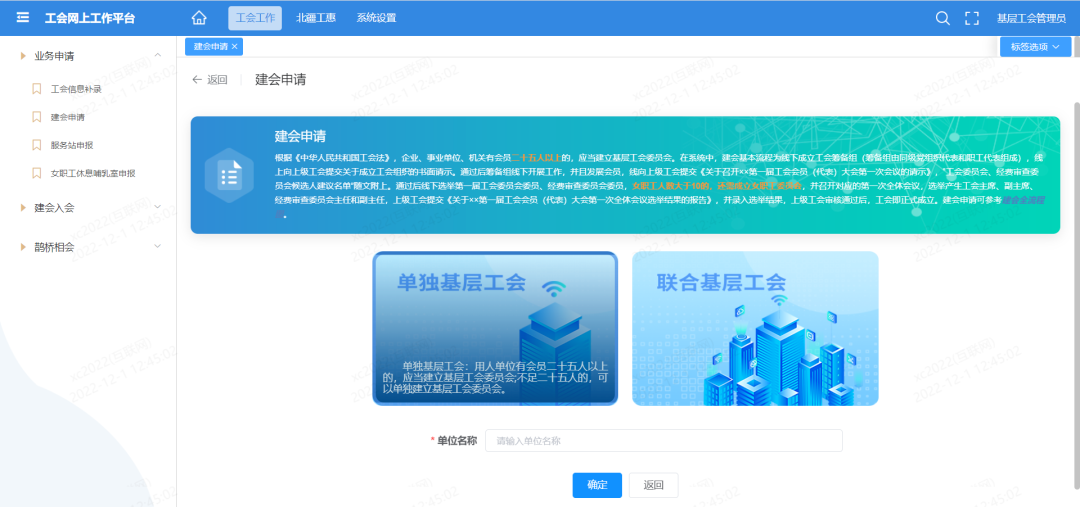Open 系统设置 top menu
Viewport: 1080px width, 507px height.
[376, 18]
